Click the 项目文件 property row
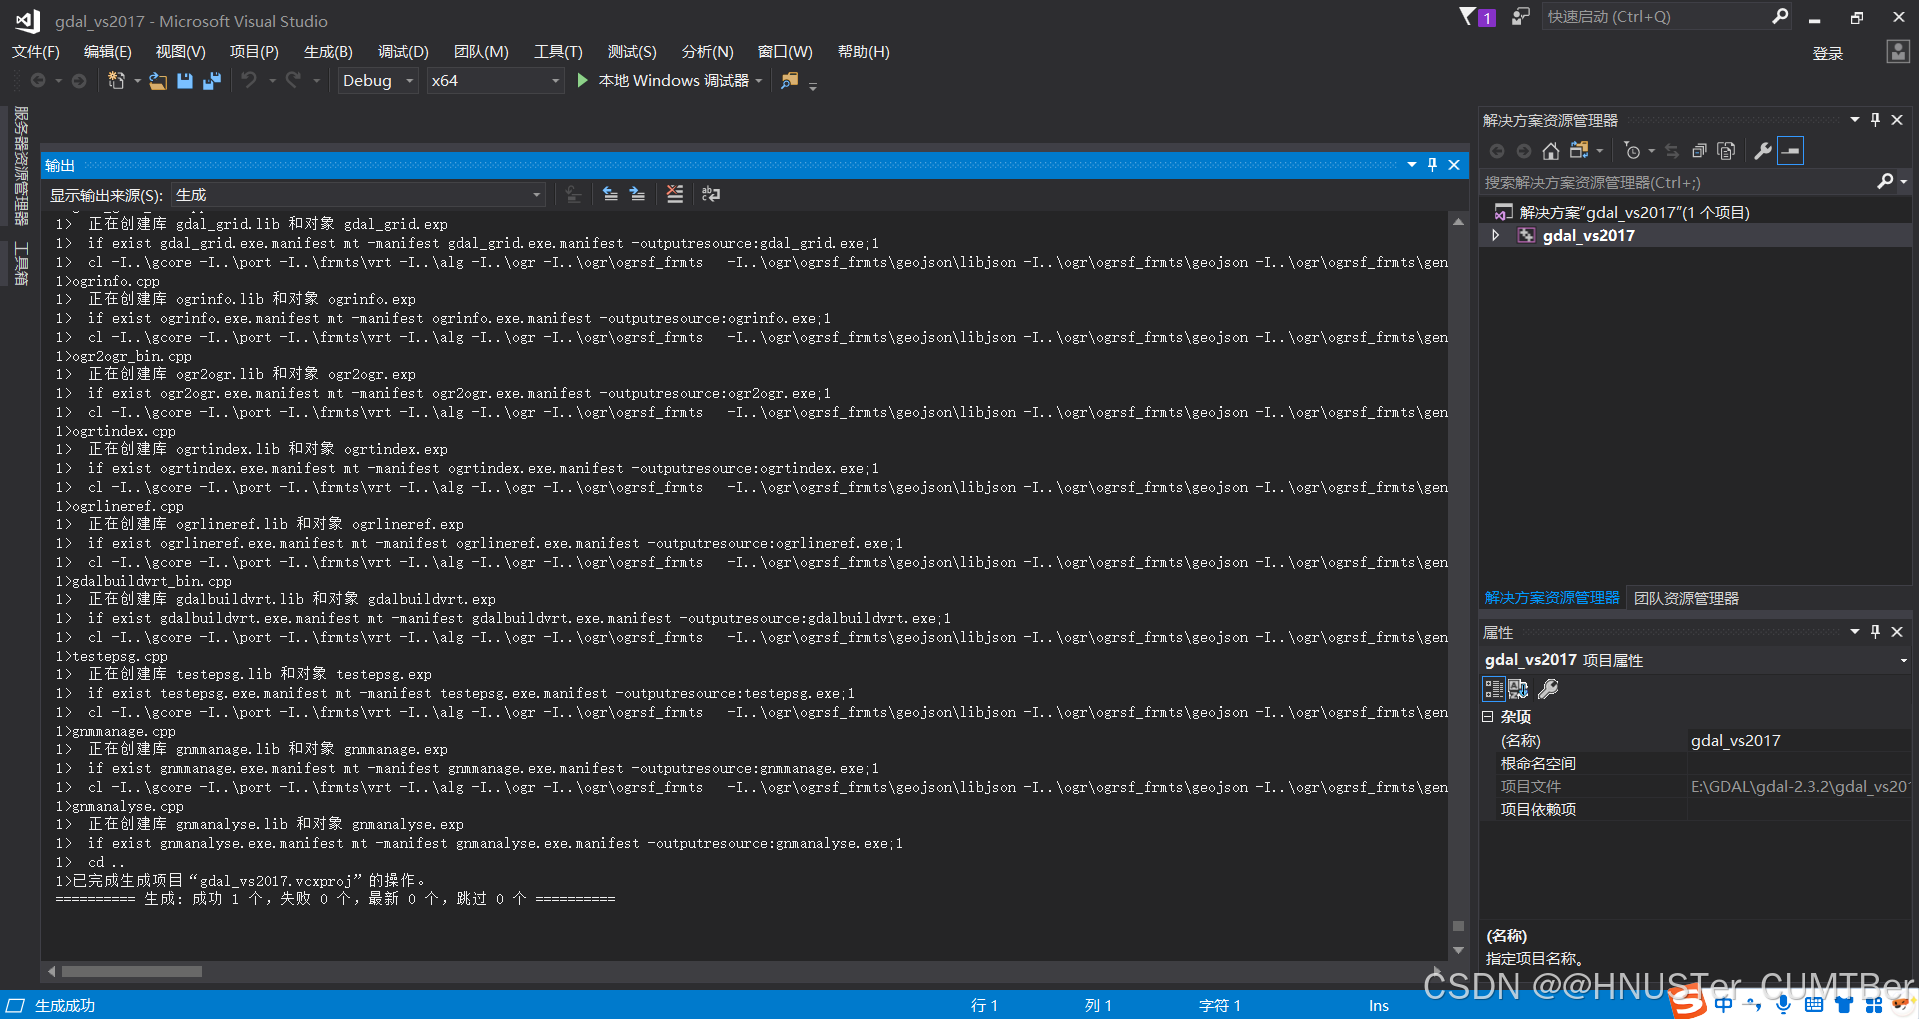This screenshot has width=1919, height=1019. click(1696, 787)
